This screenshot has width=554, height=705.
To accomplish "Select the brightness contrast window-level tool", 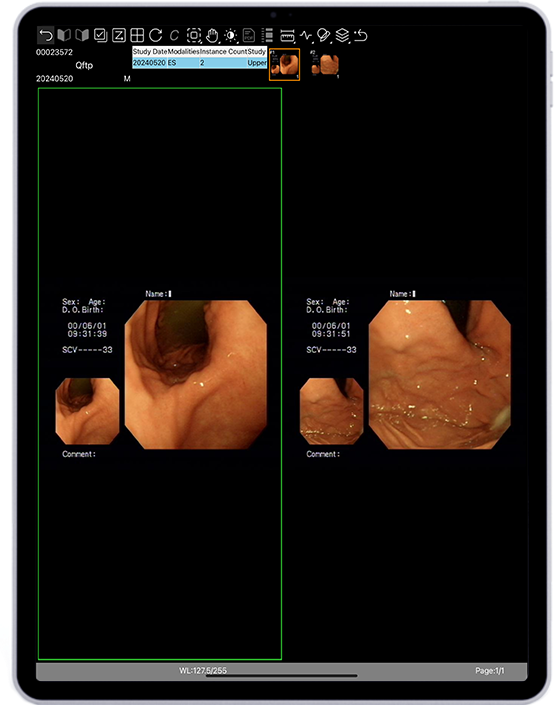I will point(231,35).
